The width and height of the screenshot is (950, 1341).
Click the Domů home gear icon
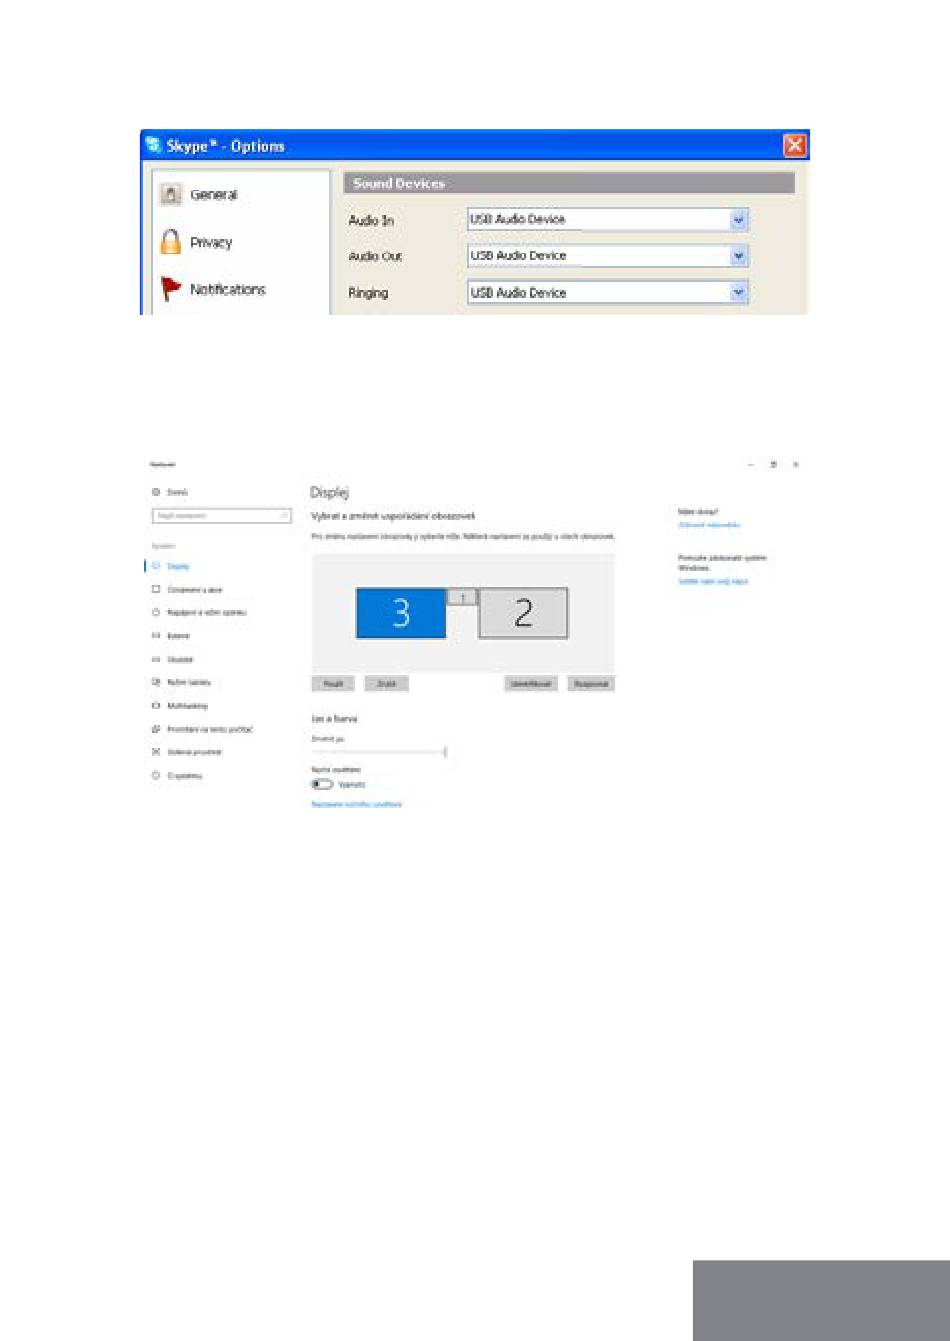[156, 492]
